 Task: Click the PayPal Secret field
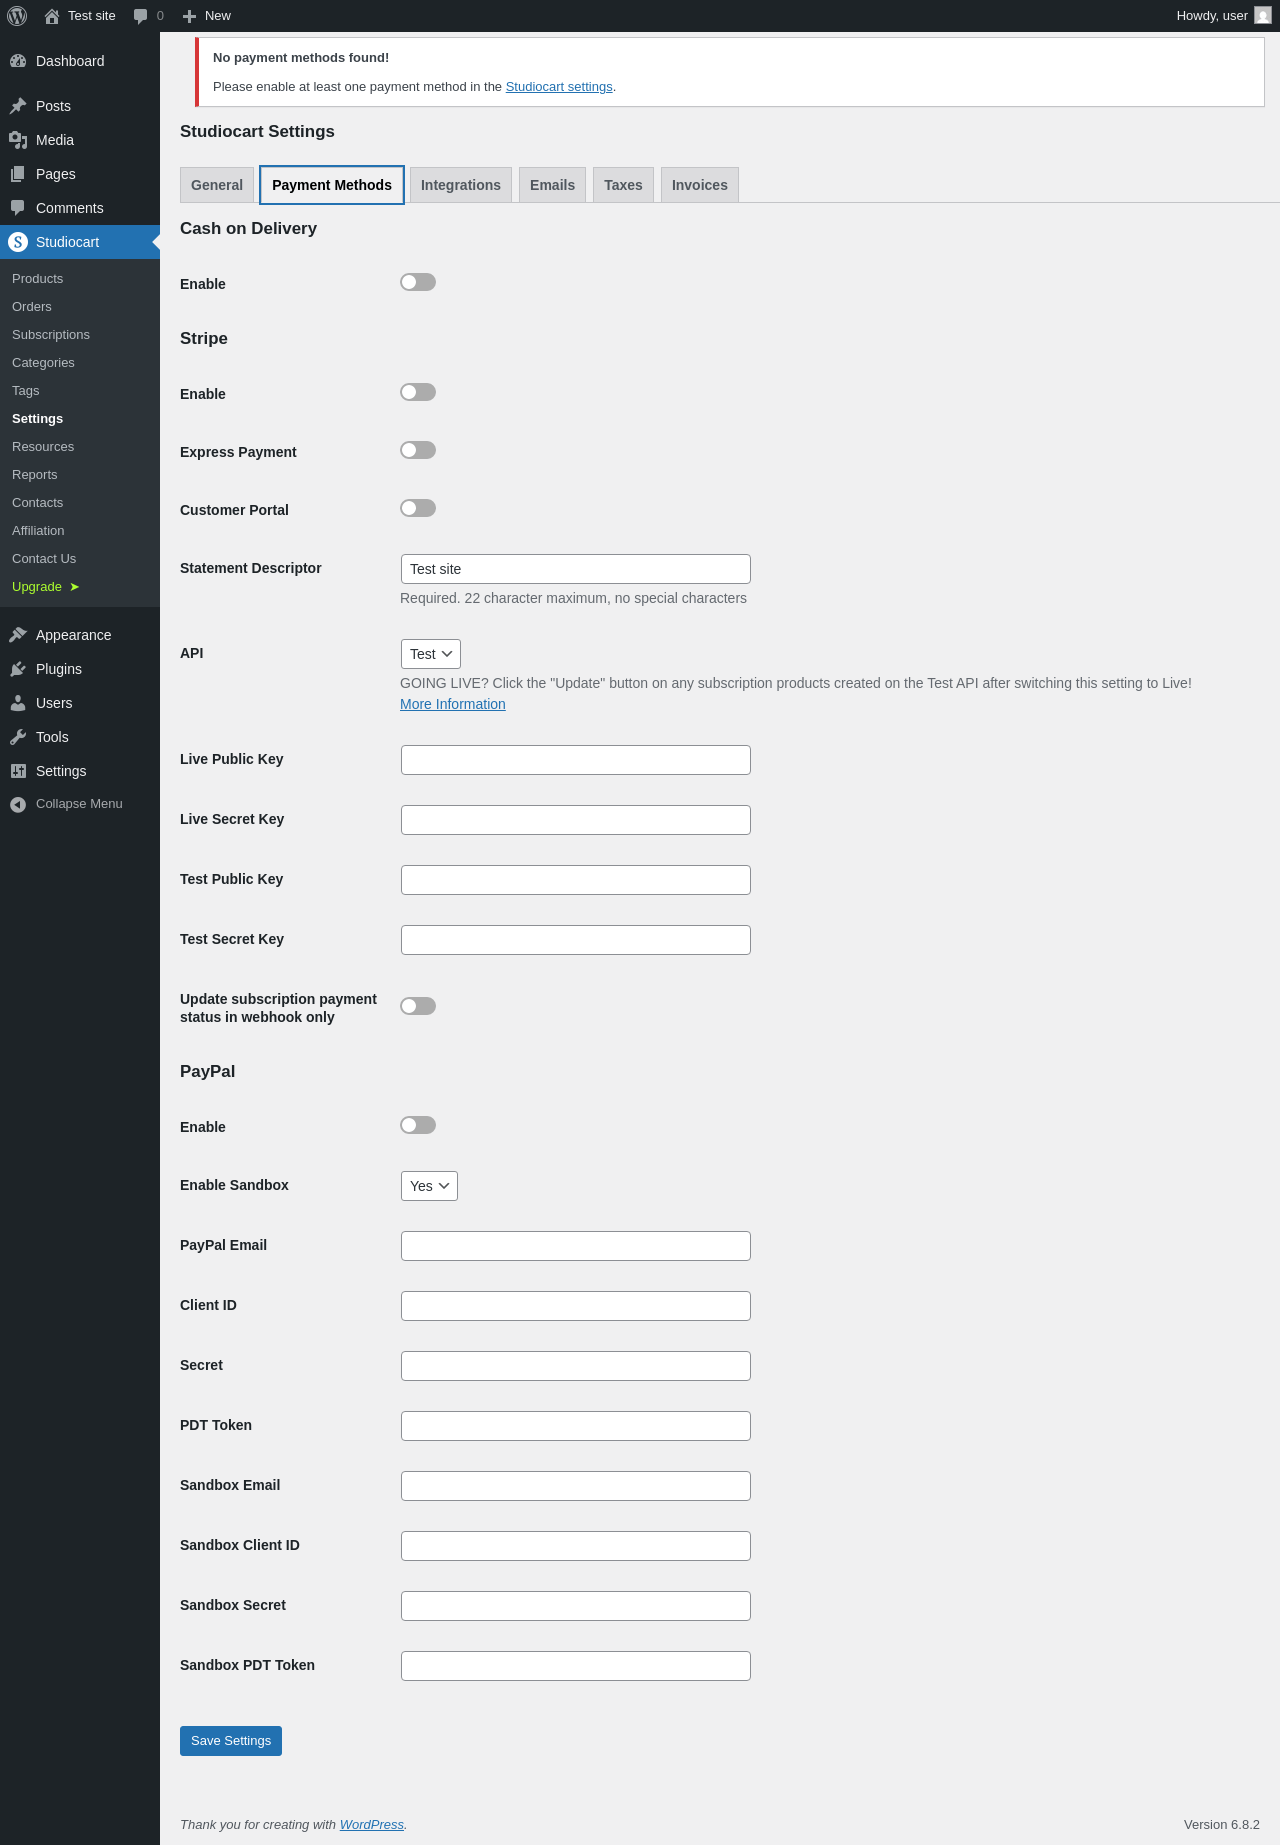click(x=576, y=1366)
